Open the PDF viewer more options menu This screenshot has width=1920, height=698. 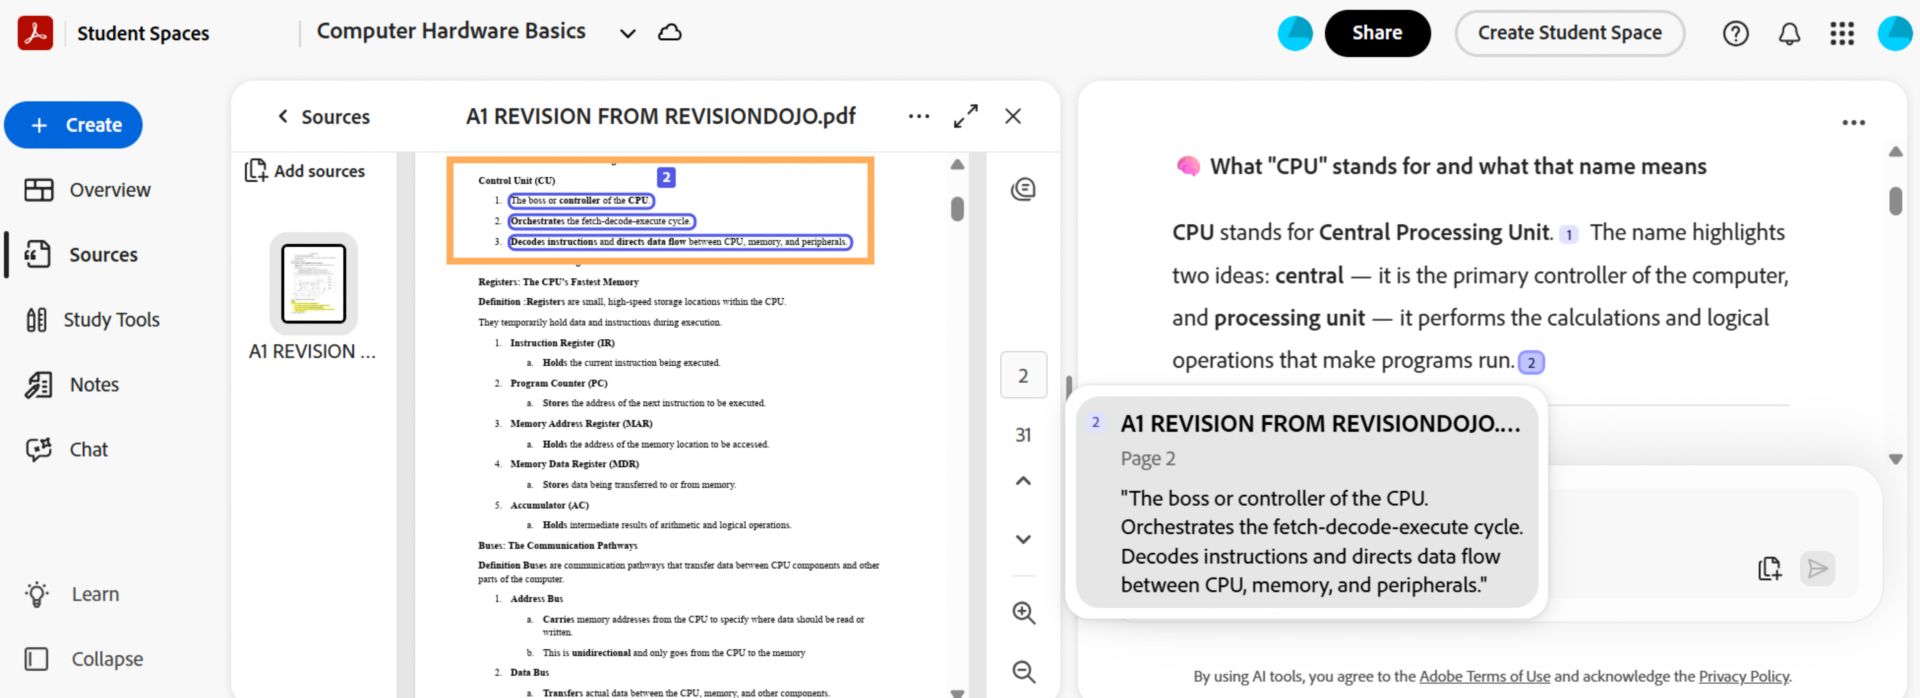(918, 116)
